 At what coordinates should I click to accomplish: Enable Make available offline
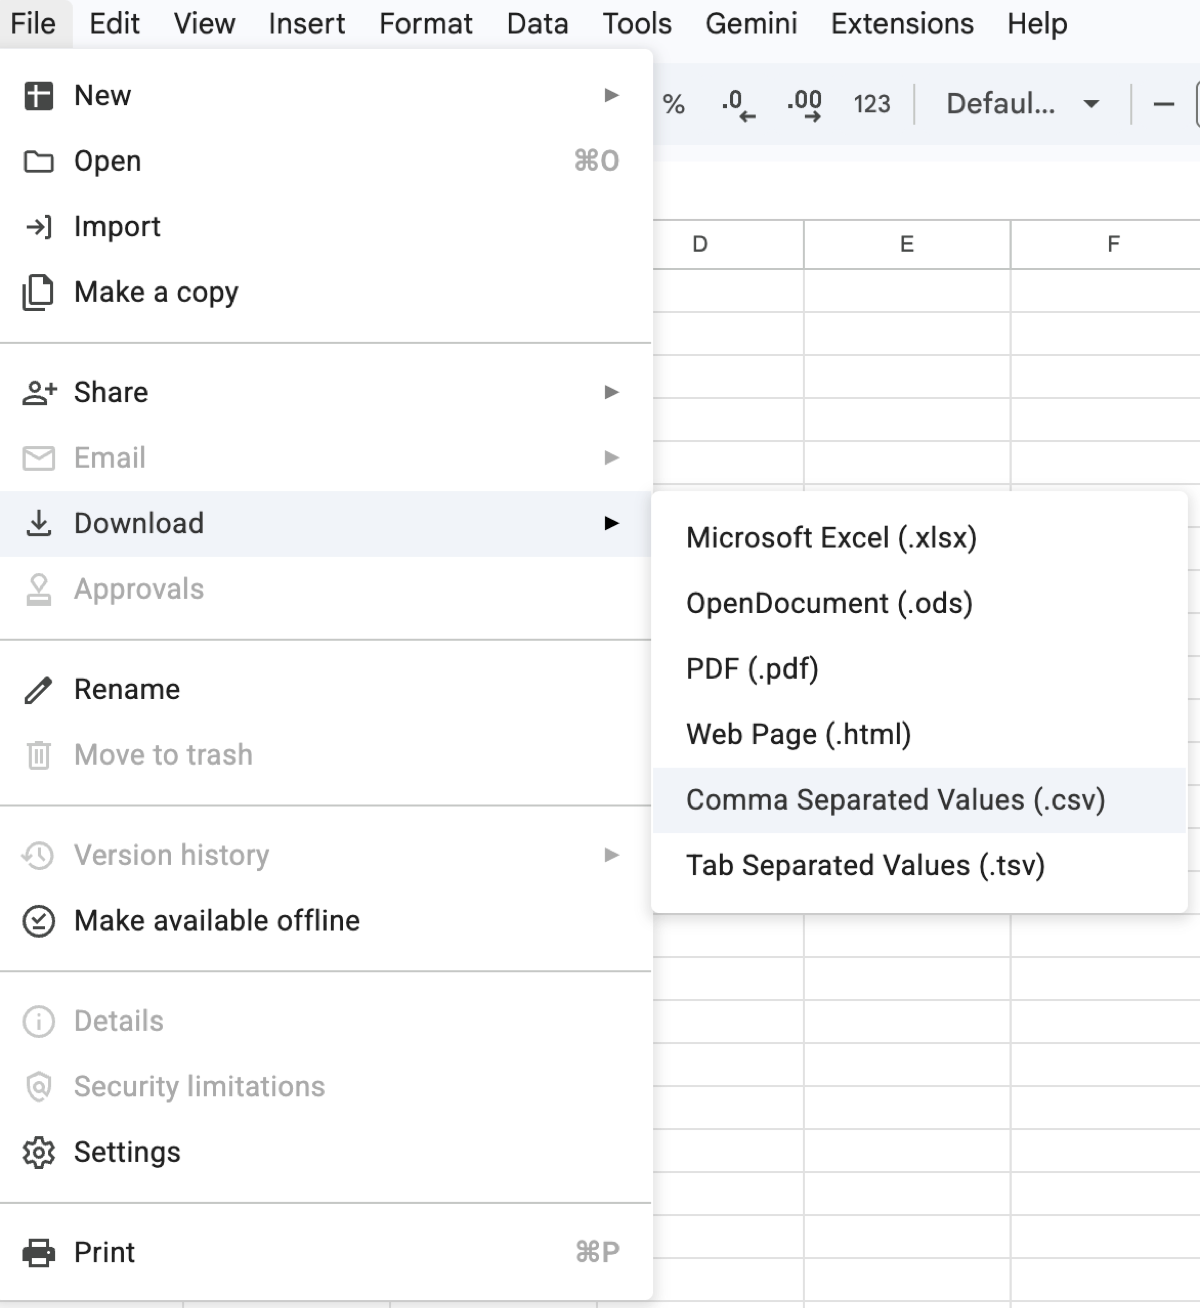tap(216, 920)
